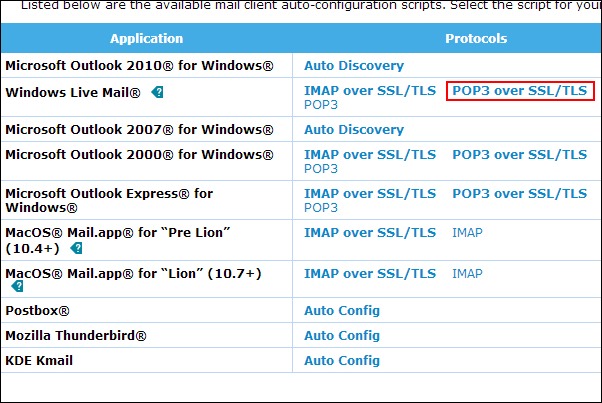Open Auto Config for Mozilla Thunderbird

pyautogui.click(x=342, y=335)
